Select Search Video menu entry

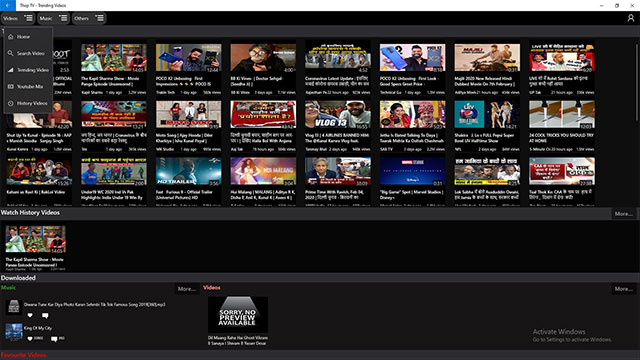tap(28, 53)
